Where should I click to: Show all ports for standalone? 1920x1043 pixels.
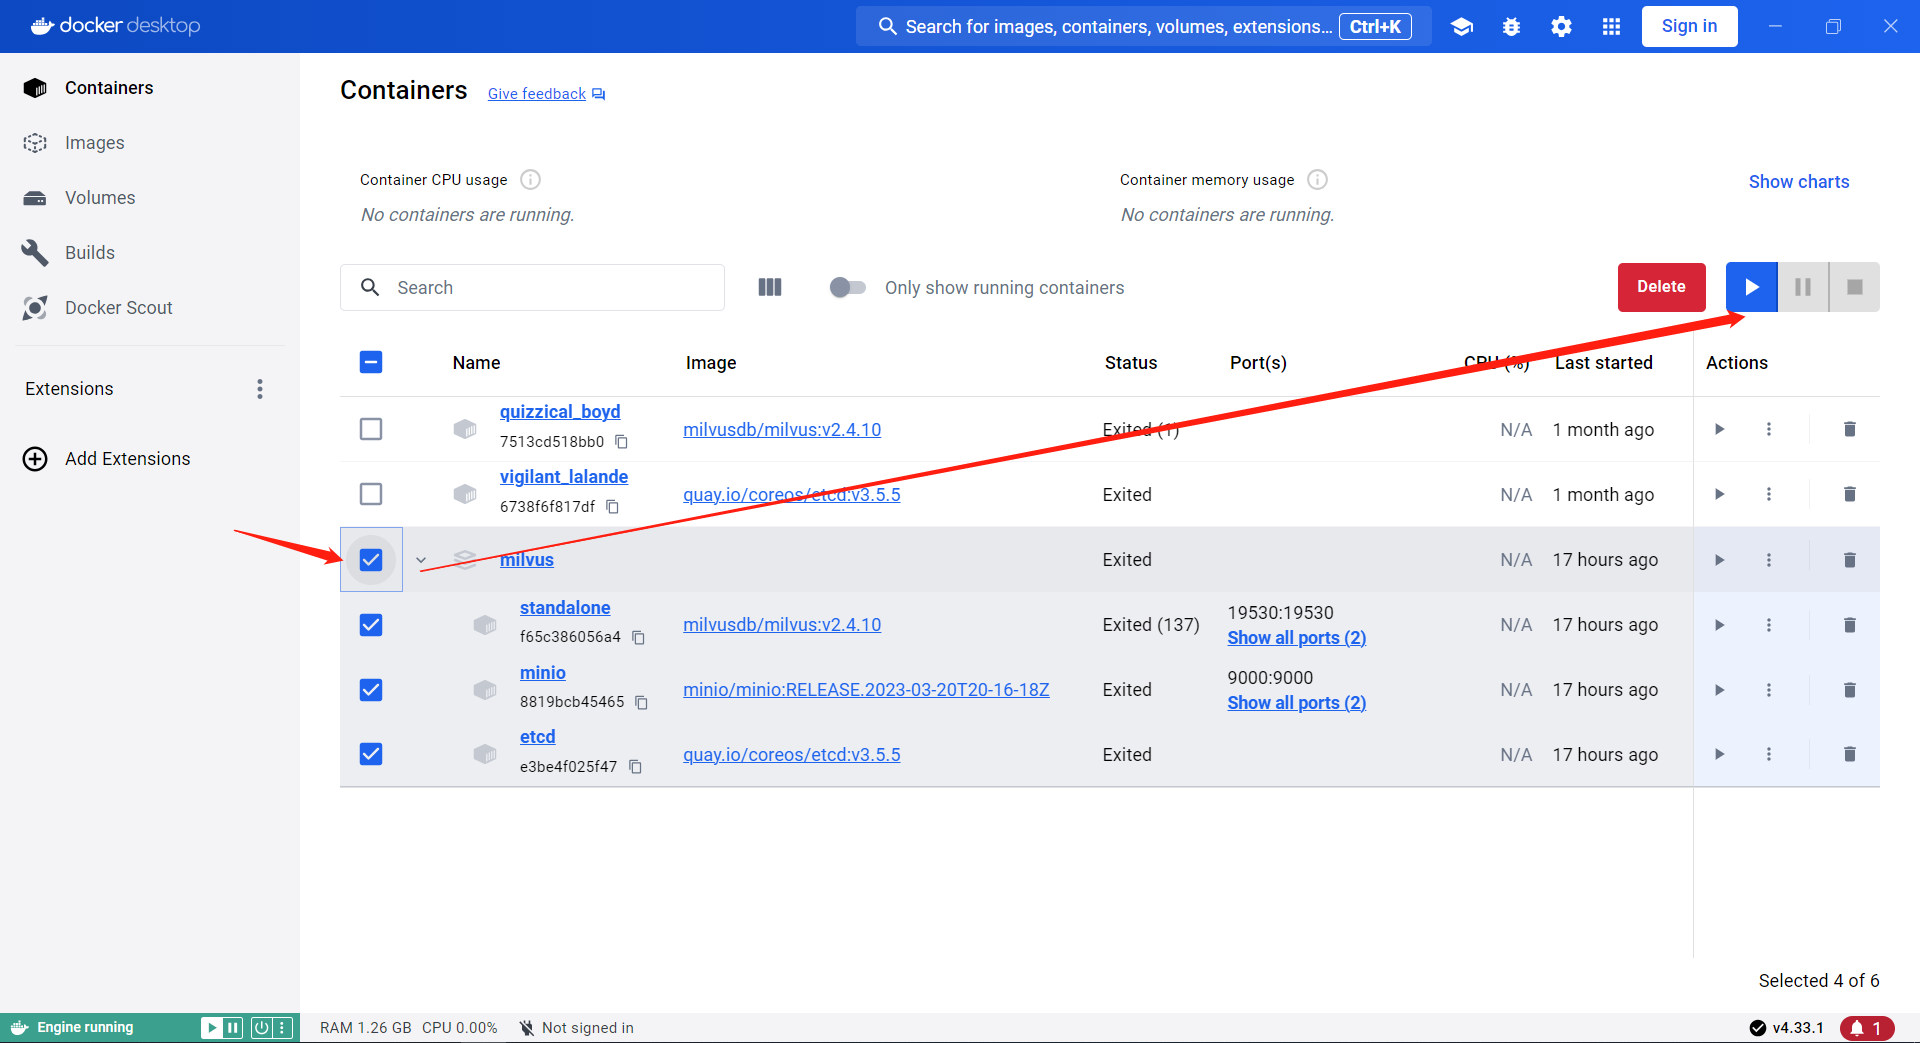tap(1297, 638)
